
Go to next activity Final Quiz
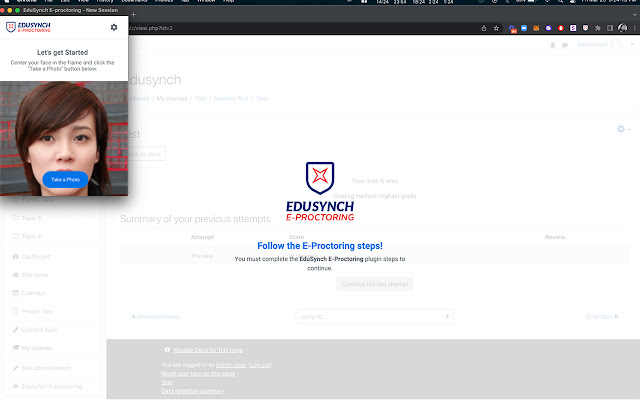tap(602, 317)
